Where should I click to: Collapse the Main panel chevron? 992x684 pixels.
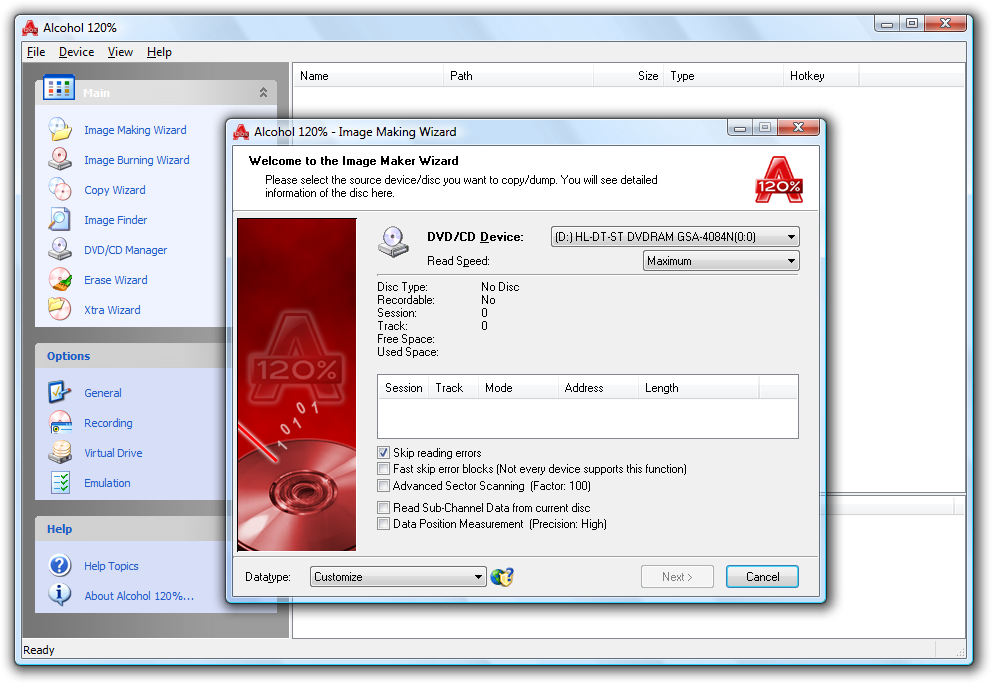tap(263, 92)
